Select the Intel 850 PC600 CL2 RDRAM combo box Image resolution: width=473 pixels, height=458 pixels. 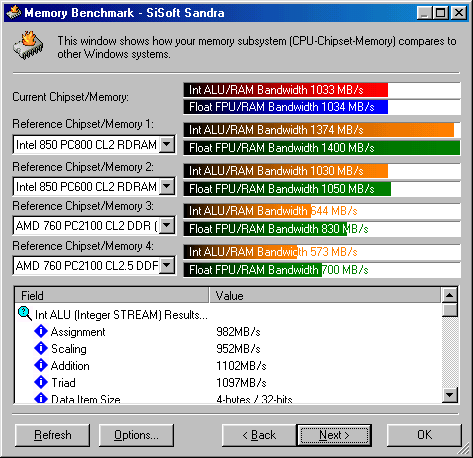click(x=94, y=186)
